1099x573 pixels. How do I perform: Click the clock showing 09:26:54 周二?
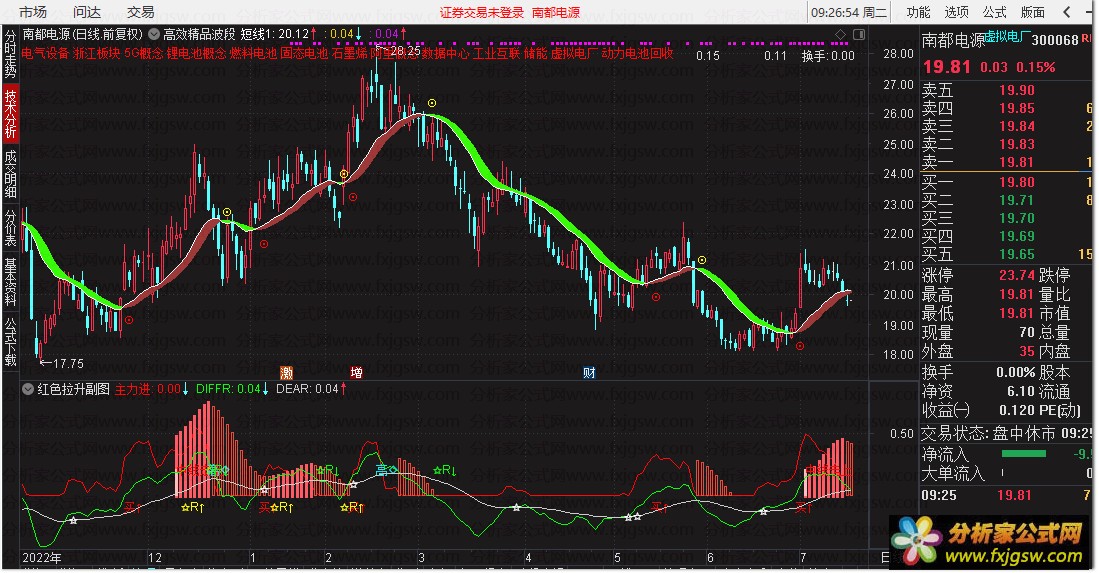(849, 12)
